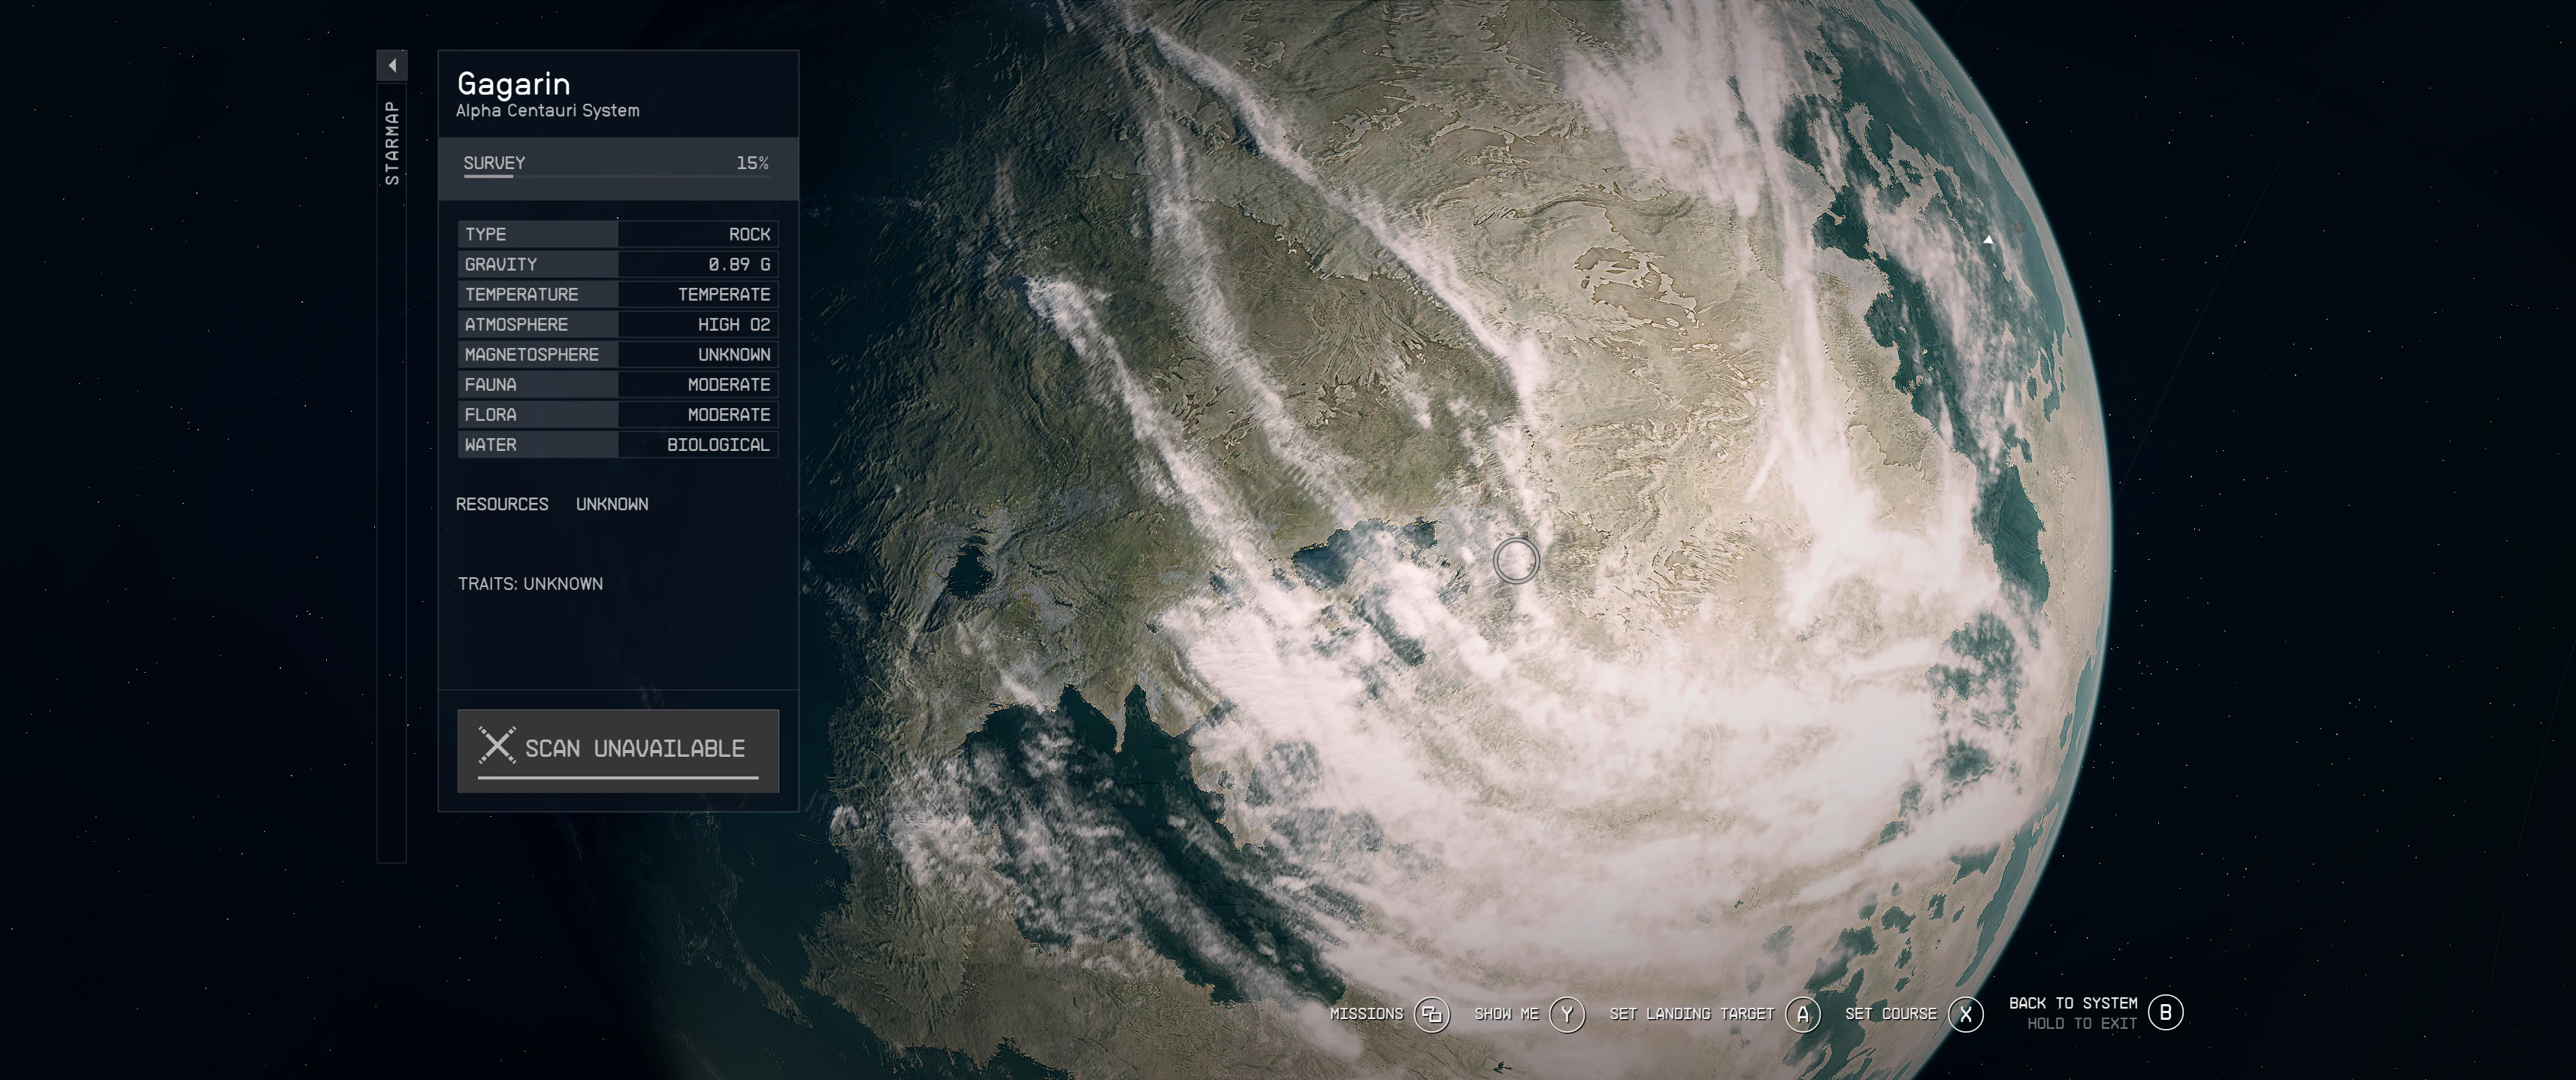The width and height of the screenshot is (2576, 1080).
Task: Click the ATMOSPHERE value HIGH O2
Action: click(x=734, y=324)
